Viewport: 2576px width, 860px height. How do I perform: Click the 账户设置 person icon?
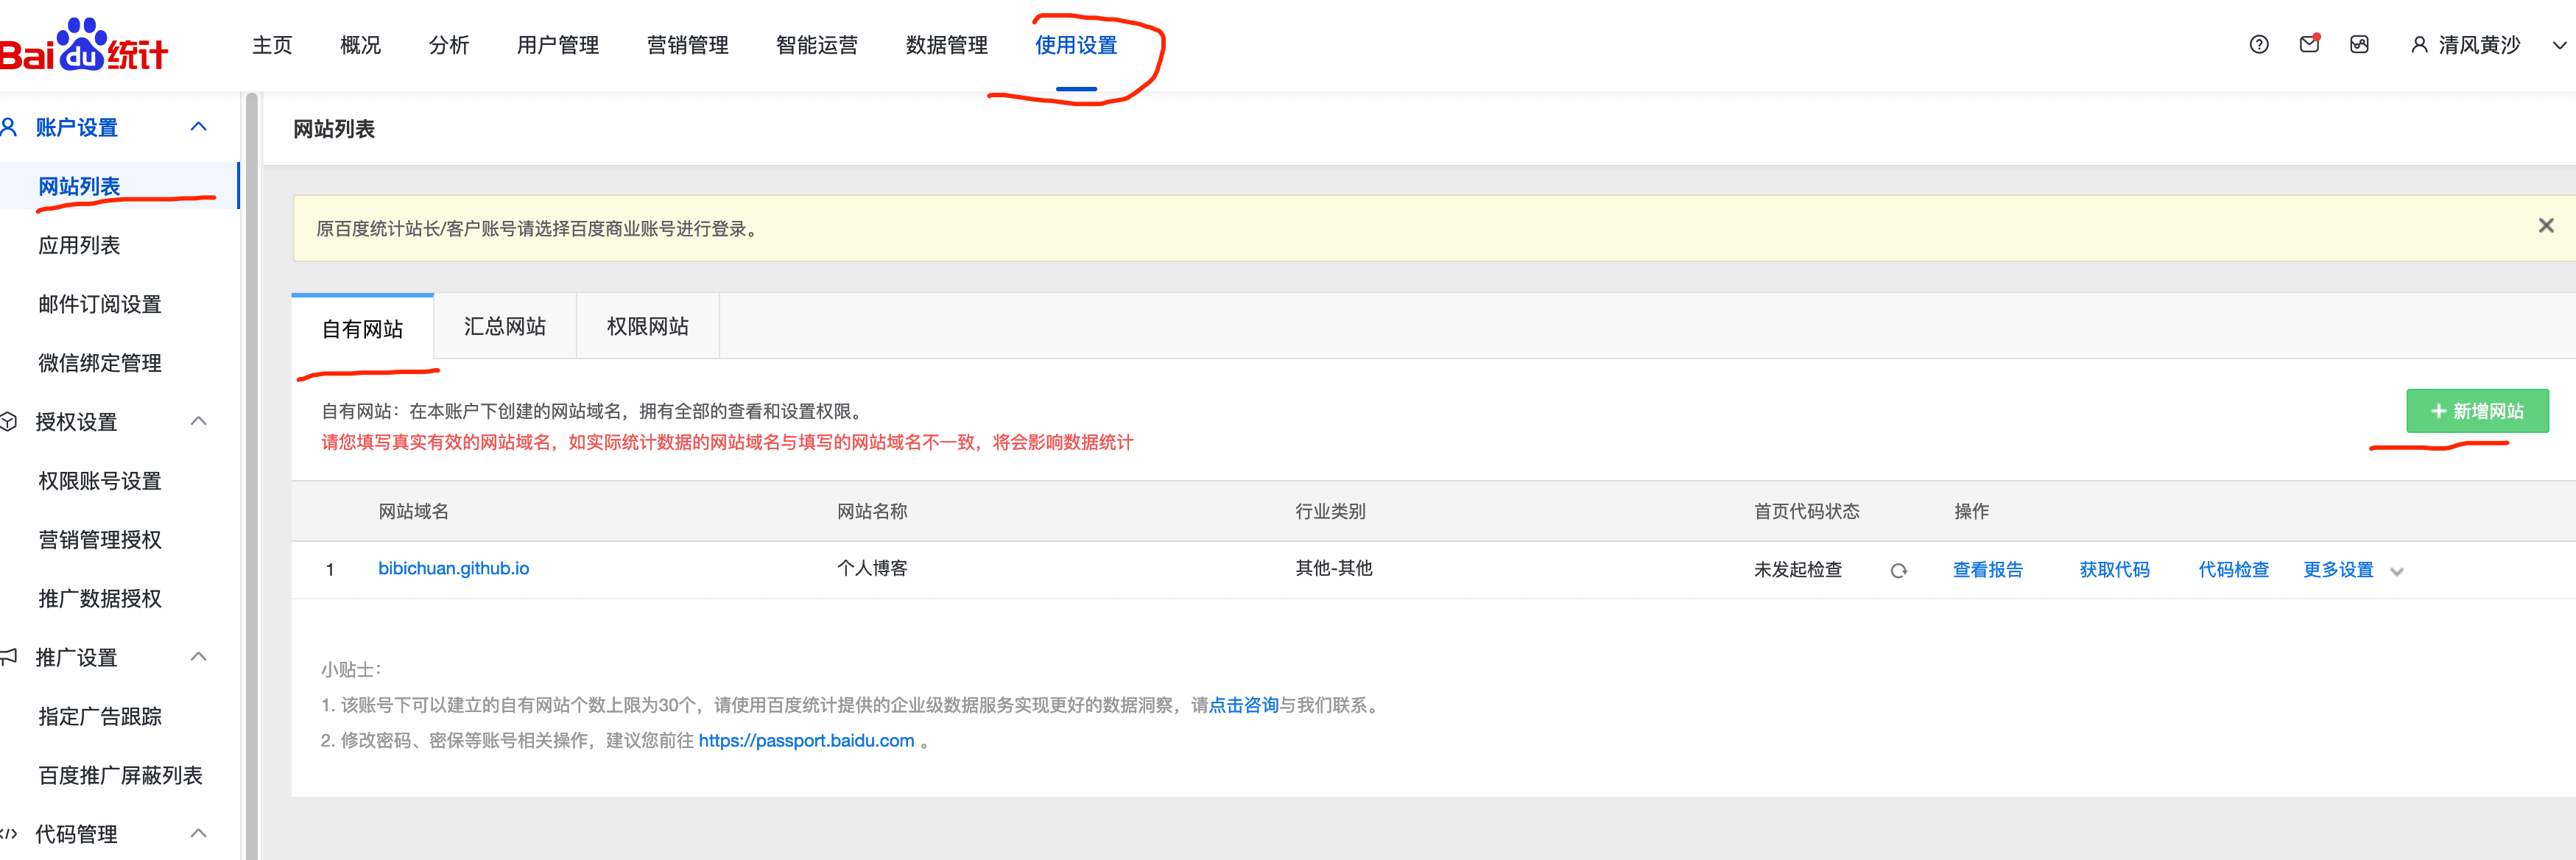pos(9,127)
